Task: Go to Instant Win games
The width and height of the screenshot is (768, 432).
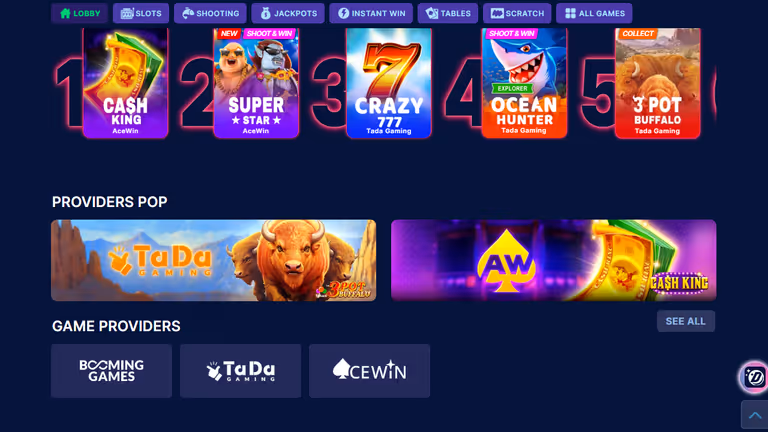Action: click(x=371, y=13)
